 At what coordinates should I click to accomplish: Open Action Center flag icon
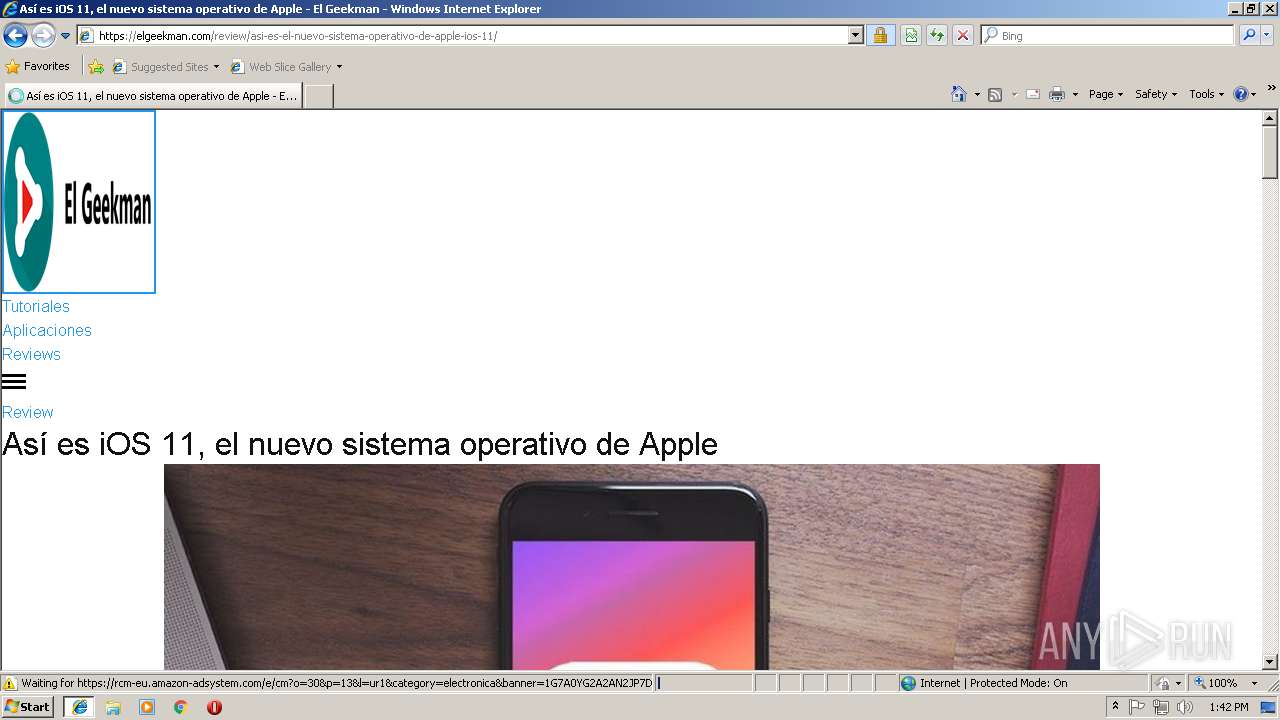coord(1137,707)
